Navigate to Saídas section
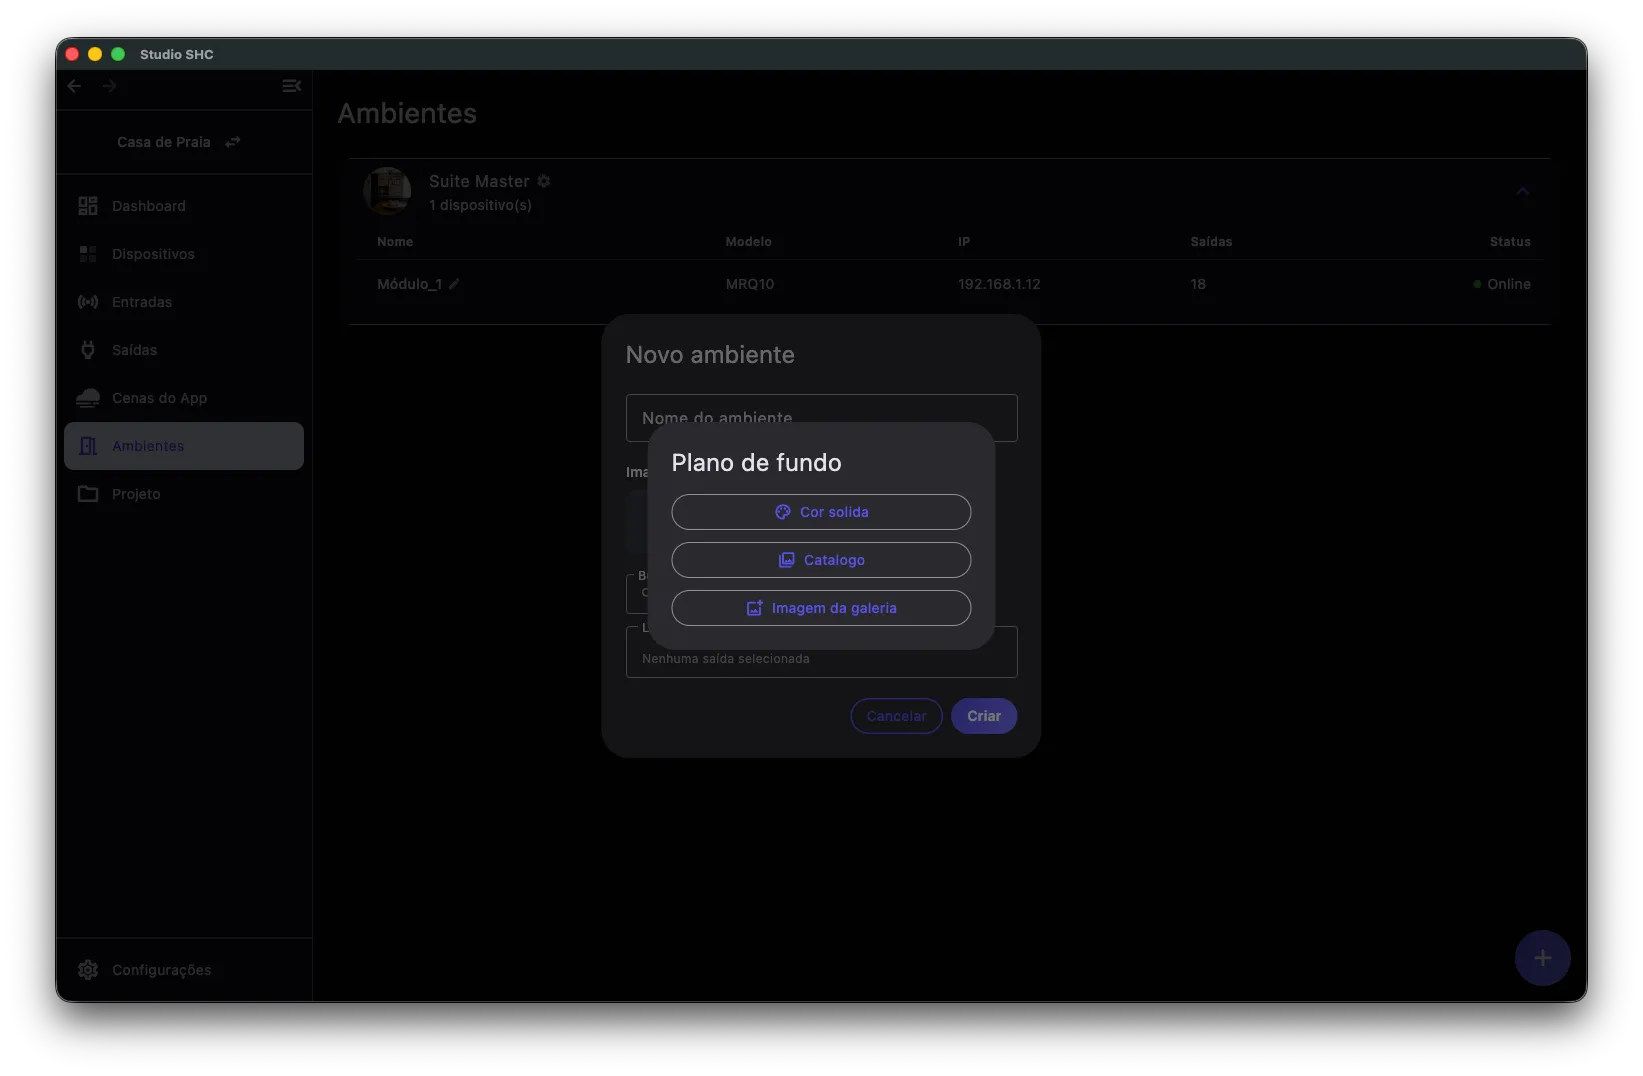Image resolution: width=1643 pixels, height=1076 pixels. click(184, 350)
